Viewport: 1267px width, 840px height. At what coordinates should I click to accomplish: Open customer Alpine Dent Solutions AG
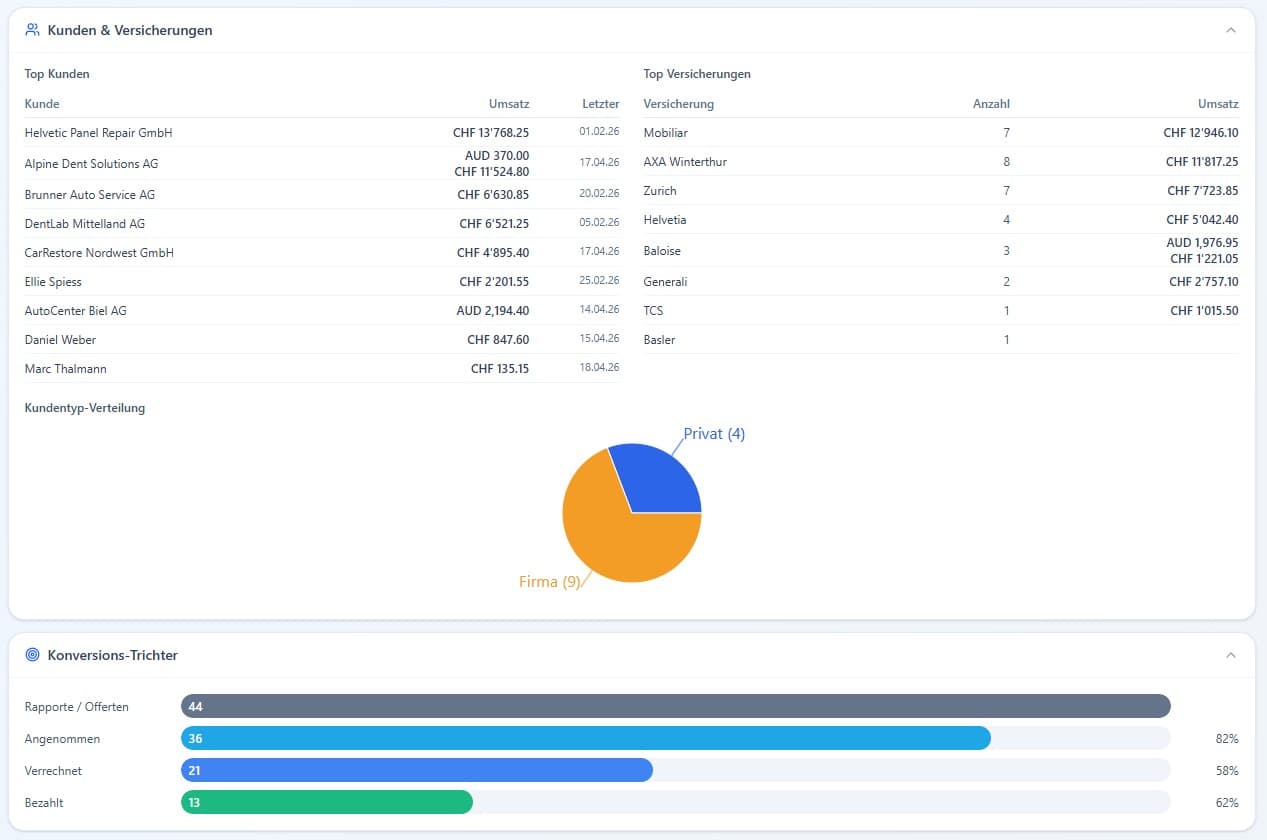pos(92,163)
